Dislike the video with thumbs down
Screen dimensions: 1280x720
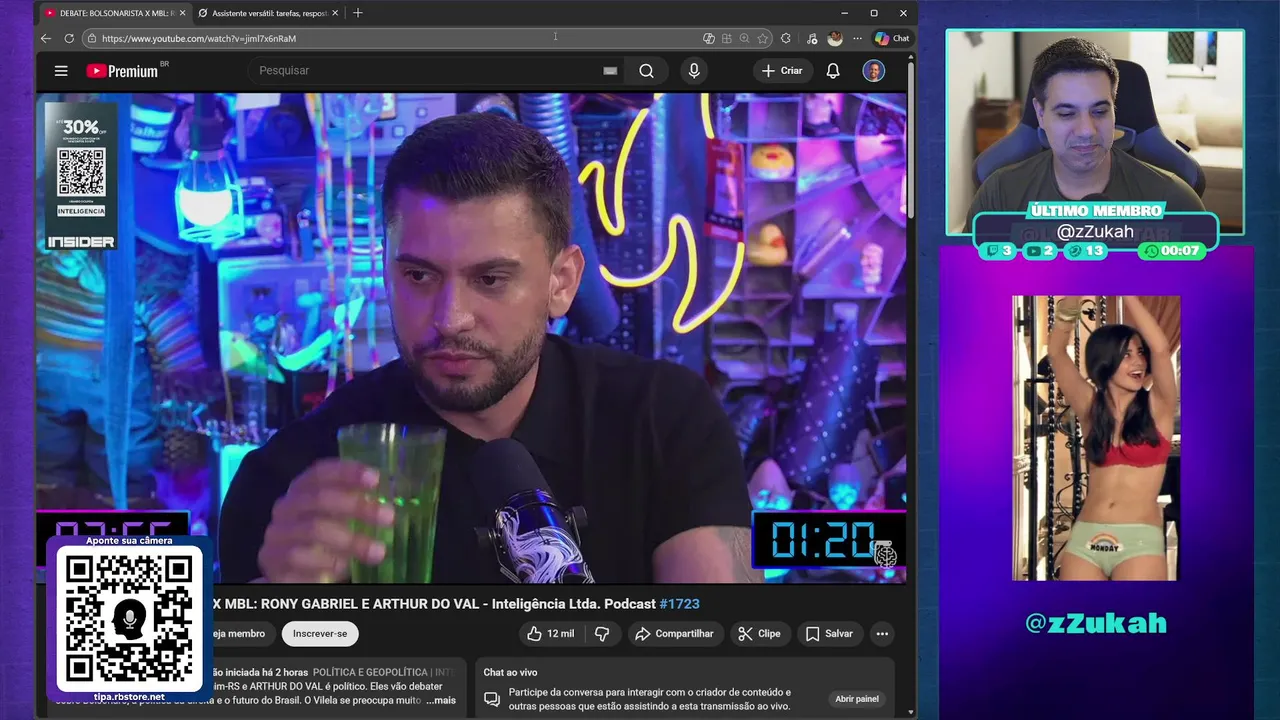tap(602, 634)
